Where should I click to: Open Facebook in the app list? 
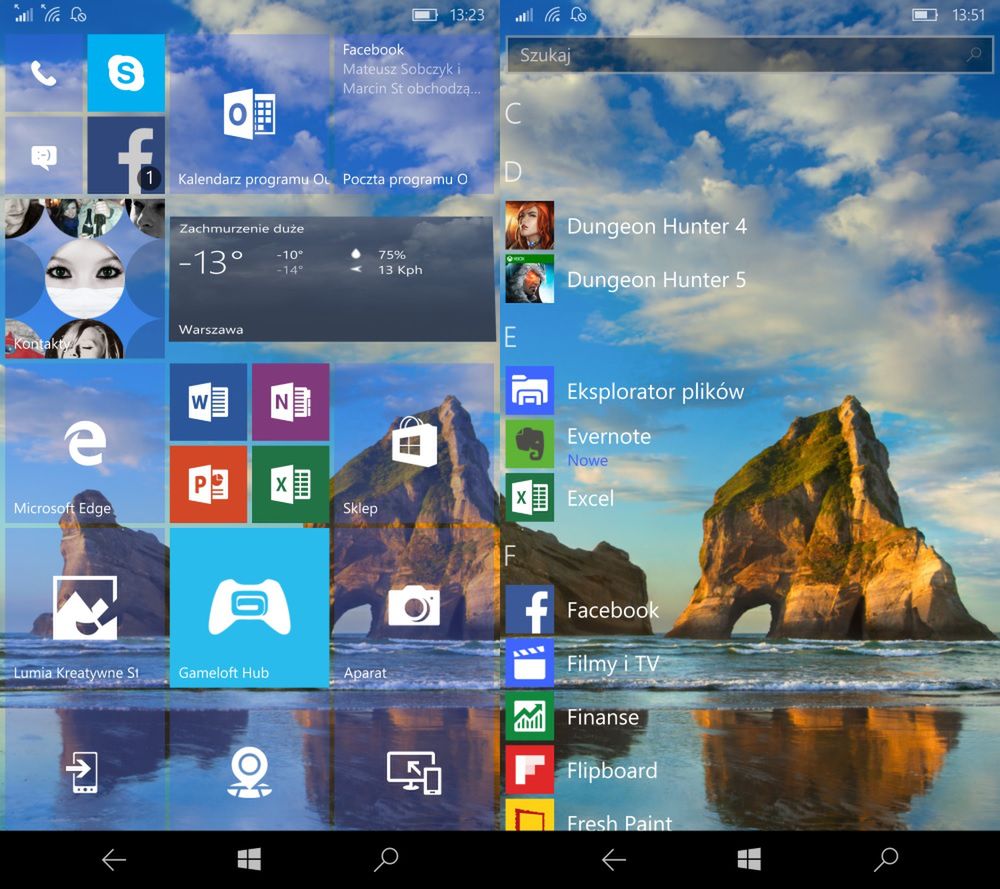pyautogui.click(x=582, y=610)
